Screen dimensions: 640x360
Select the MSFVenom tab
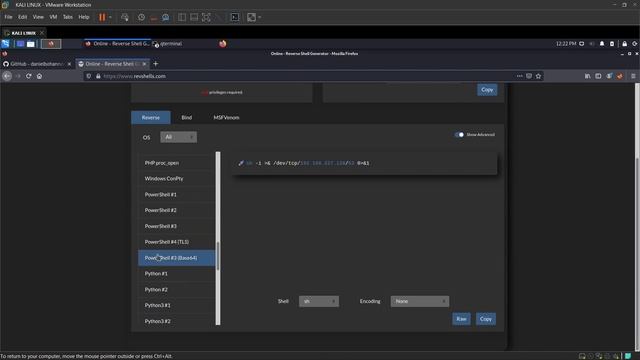pyautogui.click(x=226, y=118)
